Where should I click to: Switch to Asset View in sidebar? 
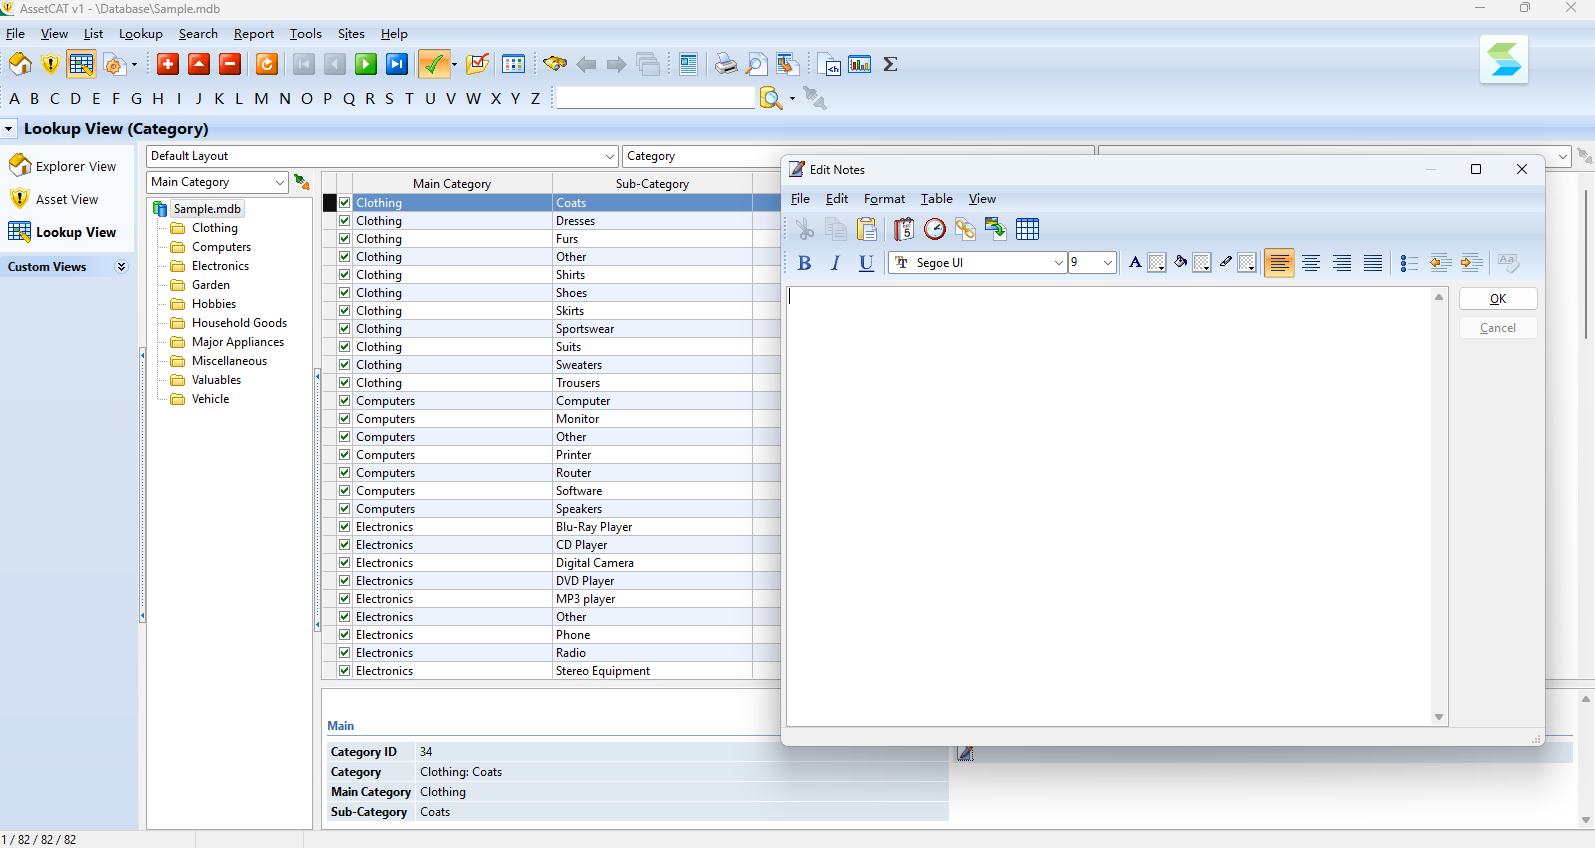tap(54, 199)
